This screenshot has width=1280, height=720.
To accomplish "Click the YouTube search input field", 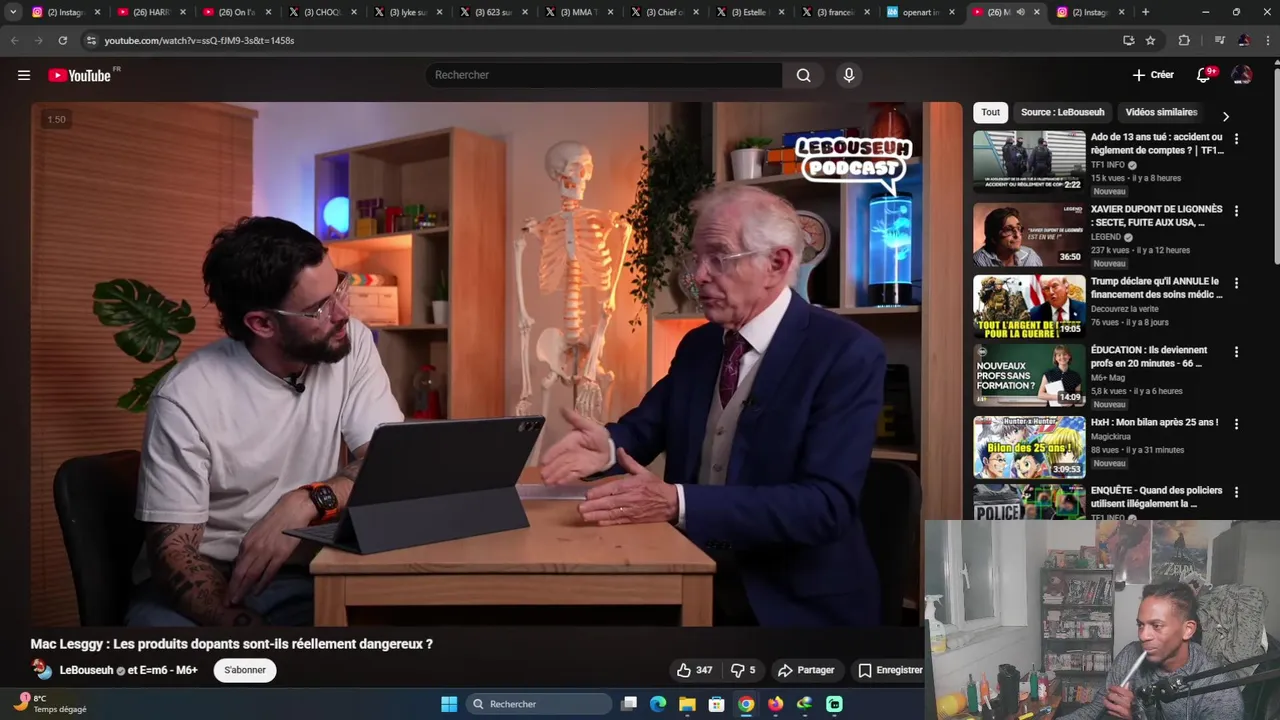I will 605,75.
